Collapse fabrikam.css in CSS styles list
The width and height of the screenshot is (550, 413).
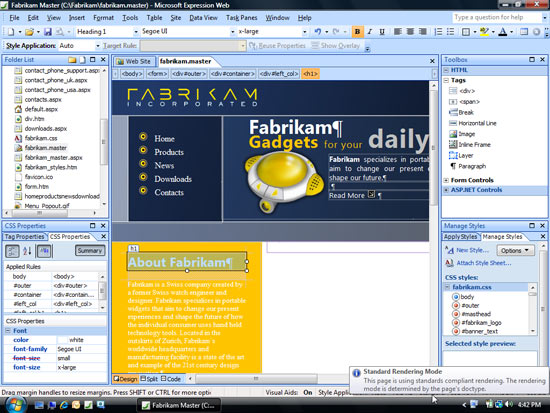(448, 287)
